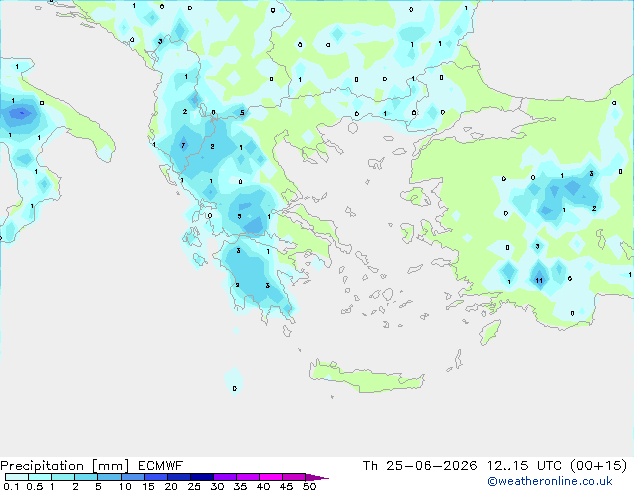The height and width of the screenshot is (490, 634).
Task: Pick the 45–50 mm legend color swatch
Action: (x=294, y=477)
